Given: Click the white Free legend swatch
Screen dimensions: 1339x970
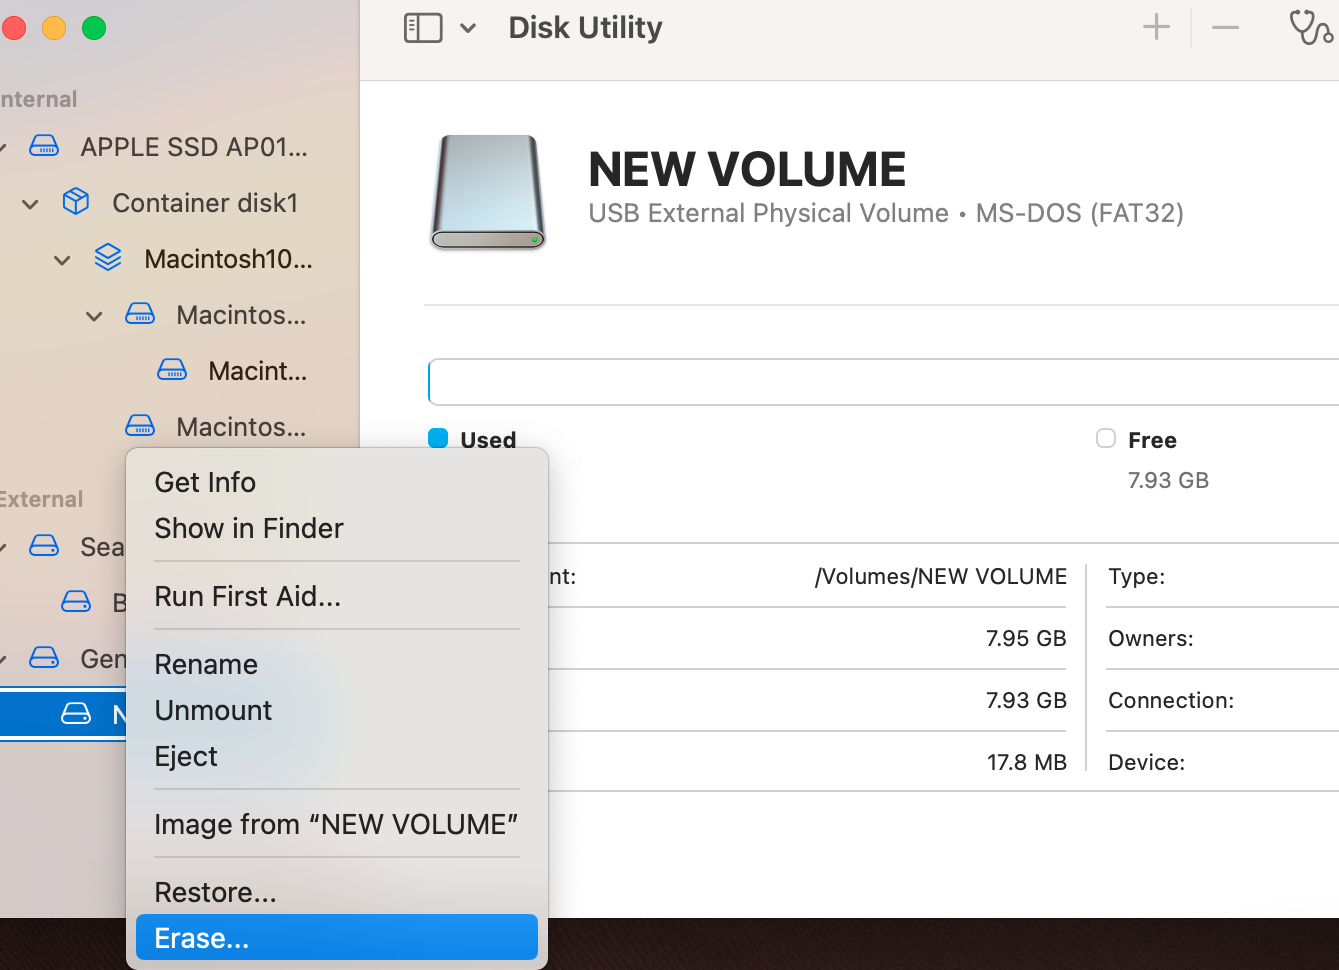Looking at the screenshot, I should (x=1106, y=438).
